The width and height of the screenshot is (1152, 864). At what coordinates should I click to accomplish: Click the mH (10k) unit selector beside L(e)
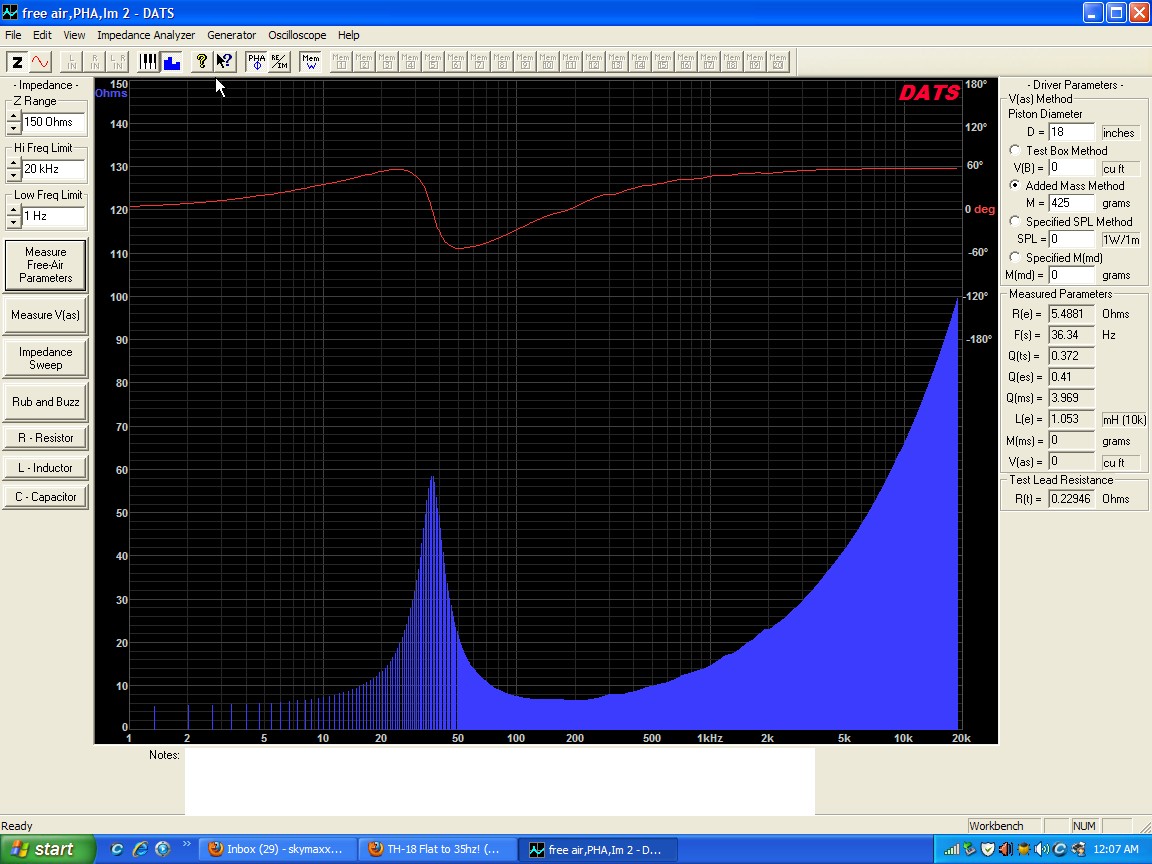pyautogui.click(x=1124, y=420)
